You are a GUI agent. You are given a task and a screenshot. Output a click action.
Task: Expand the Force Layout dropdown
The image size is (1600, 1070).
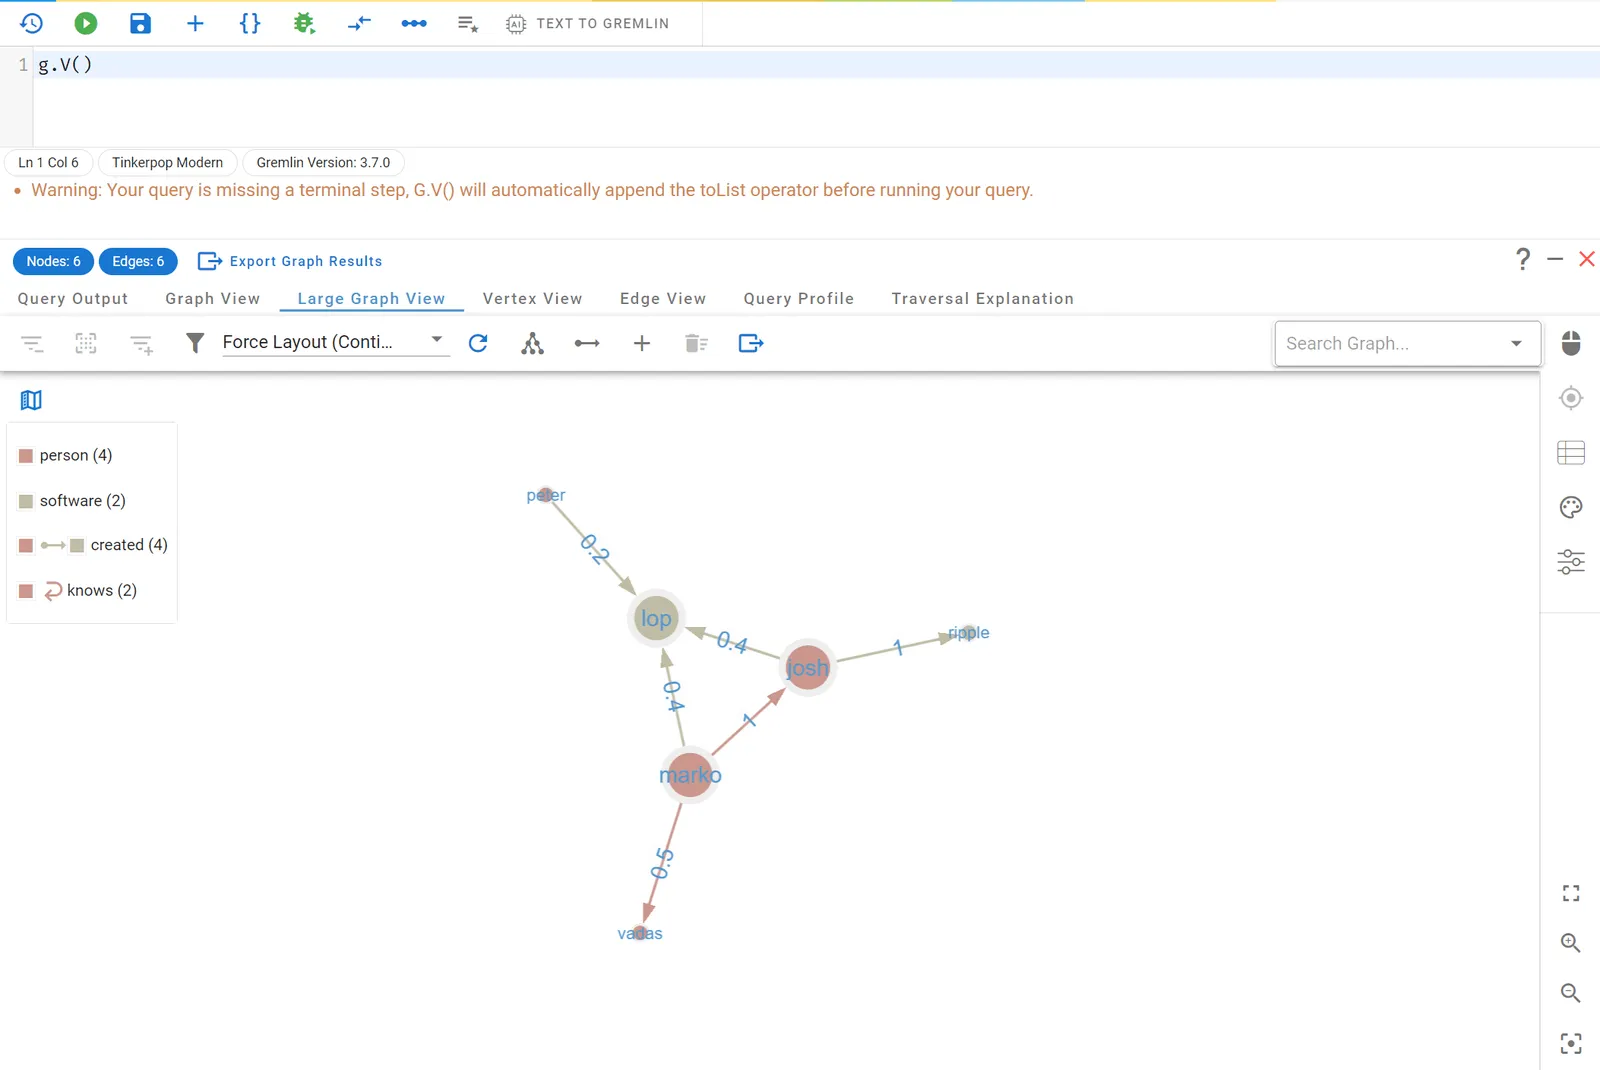[x=335, y=342]
